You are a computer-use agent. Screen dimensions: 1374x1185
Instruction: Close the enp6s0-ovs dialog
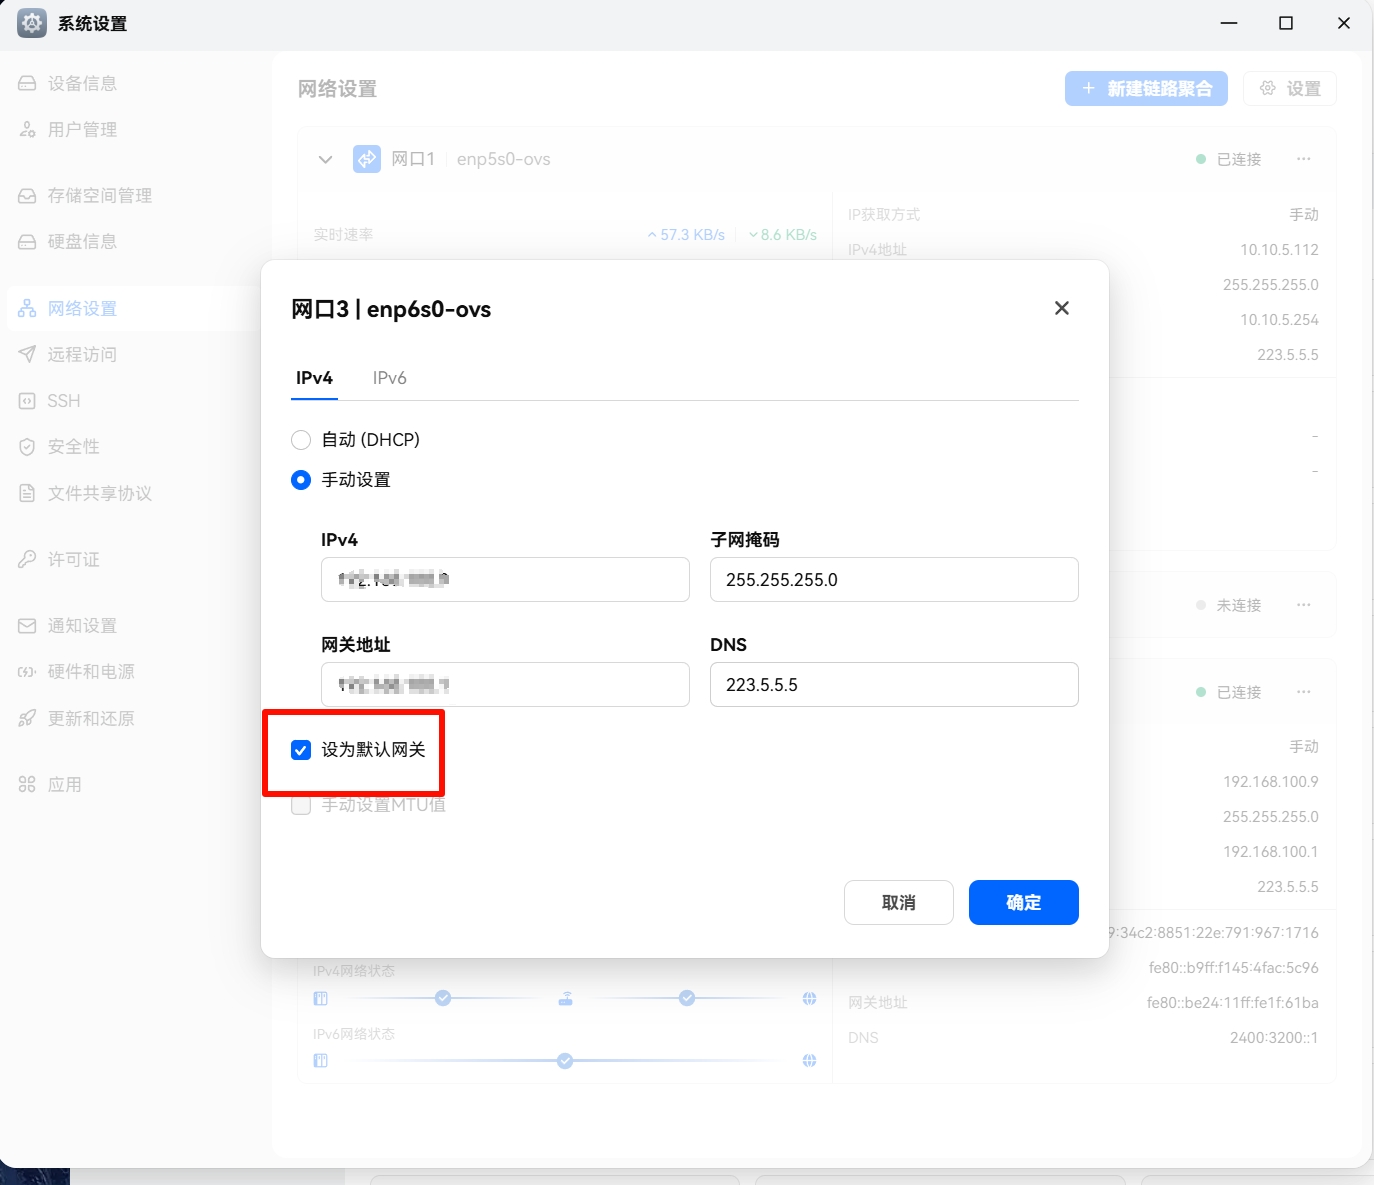pos(1061,308)
